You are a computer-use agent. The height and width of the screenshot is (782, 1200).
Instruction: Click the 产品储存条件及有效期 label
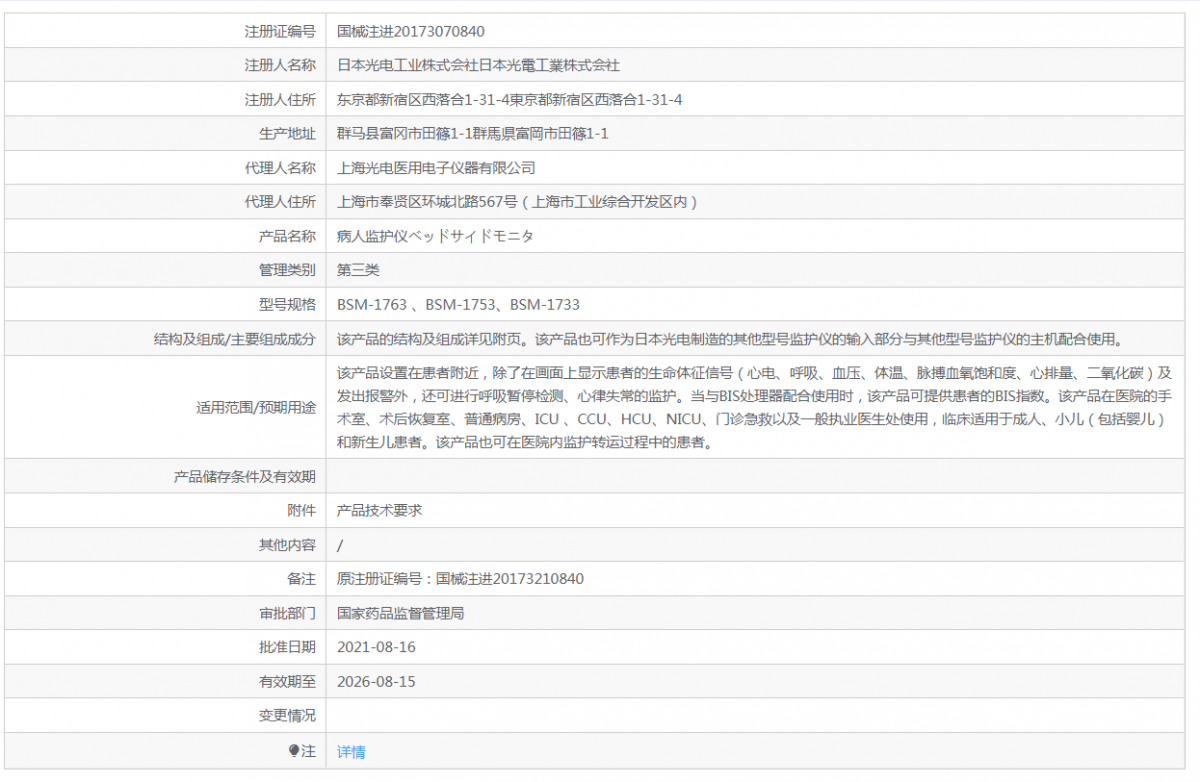[x=245, y=477]
